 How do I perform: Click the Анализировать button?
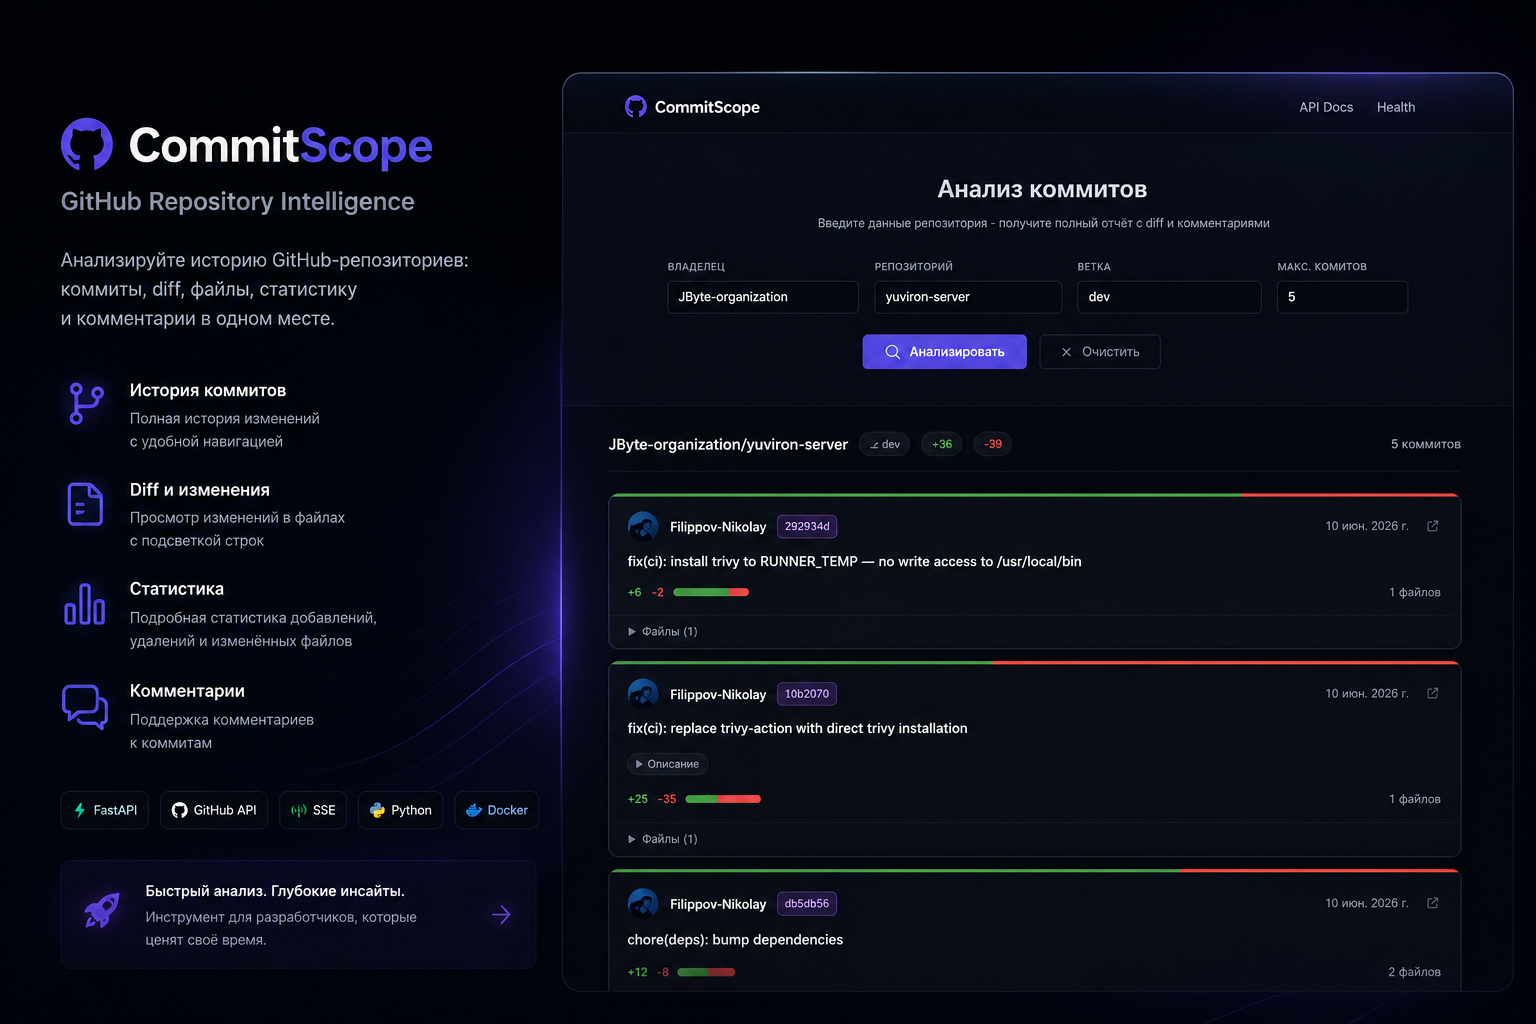(x=945, y=352)
